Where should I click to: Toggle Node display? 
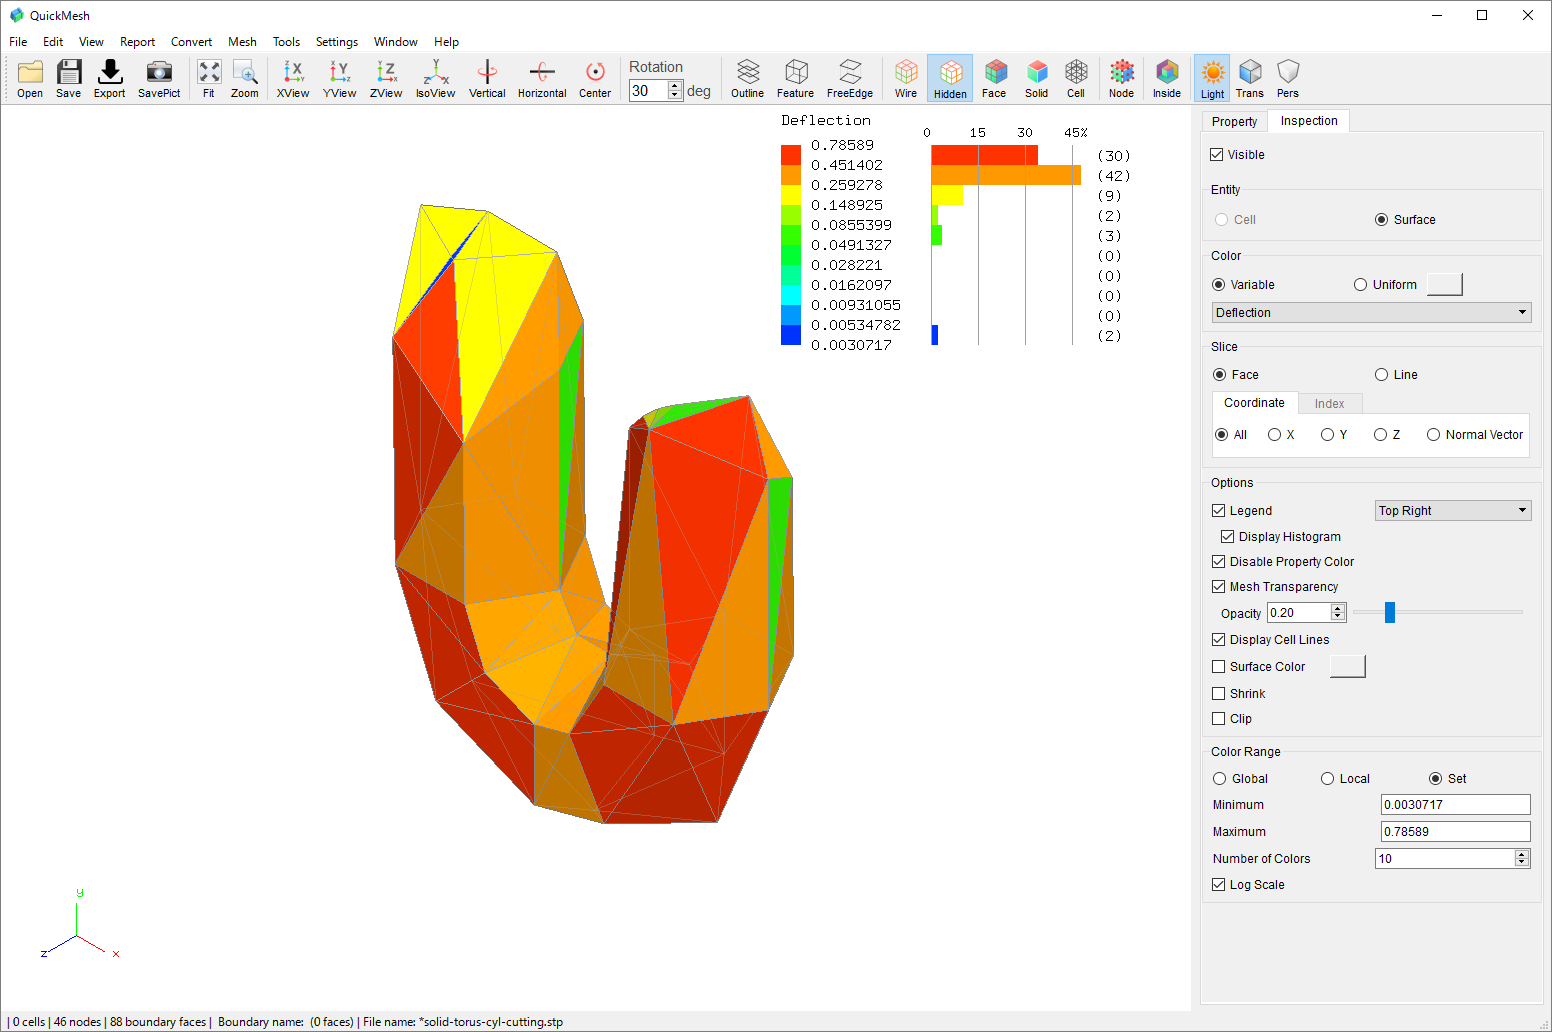pyautogui.click(x=1122, y=78)
